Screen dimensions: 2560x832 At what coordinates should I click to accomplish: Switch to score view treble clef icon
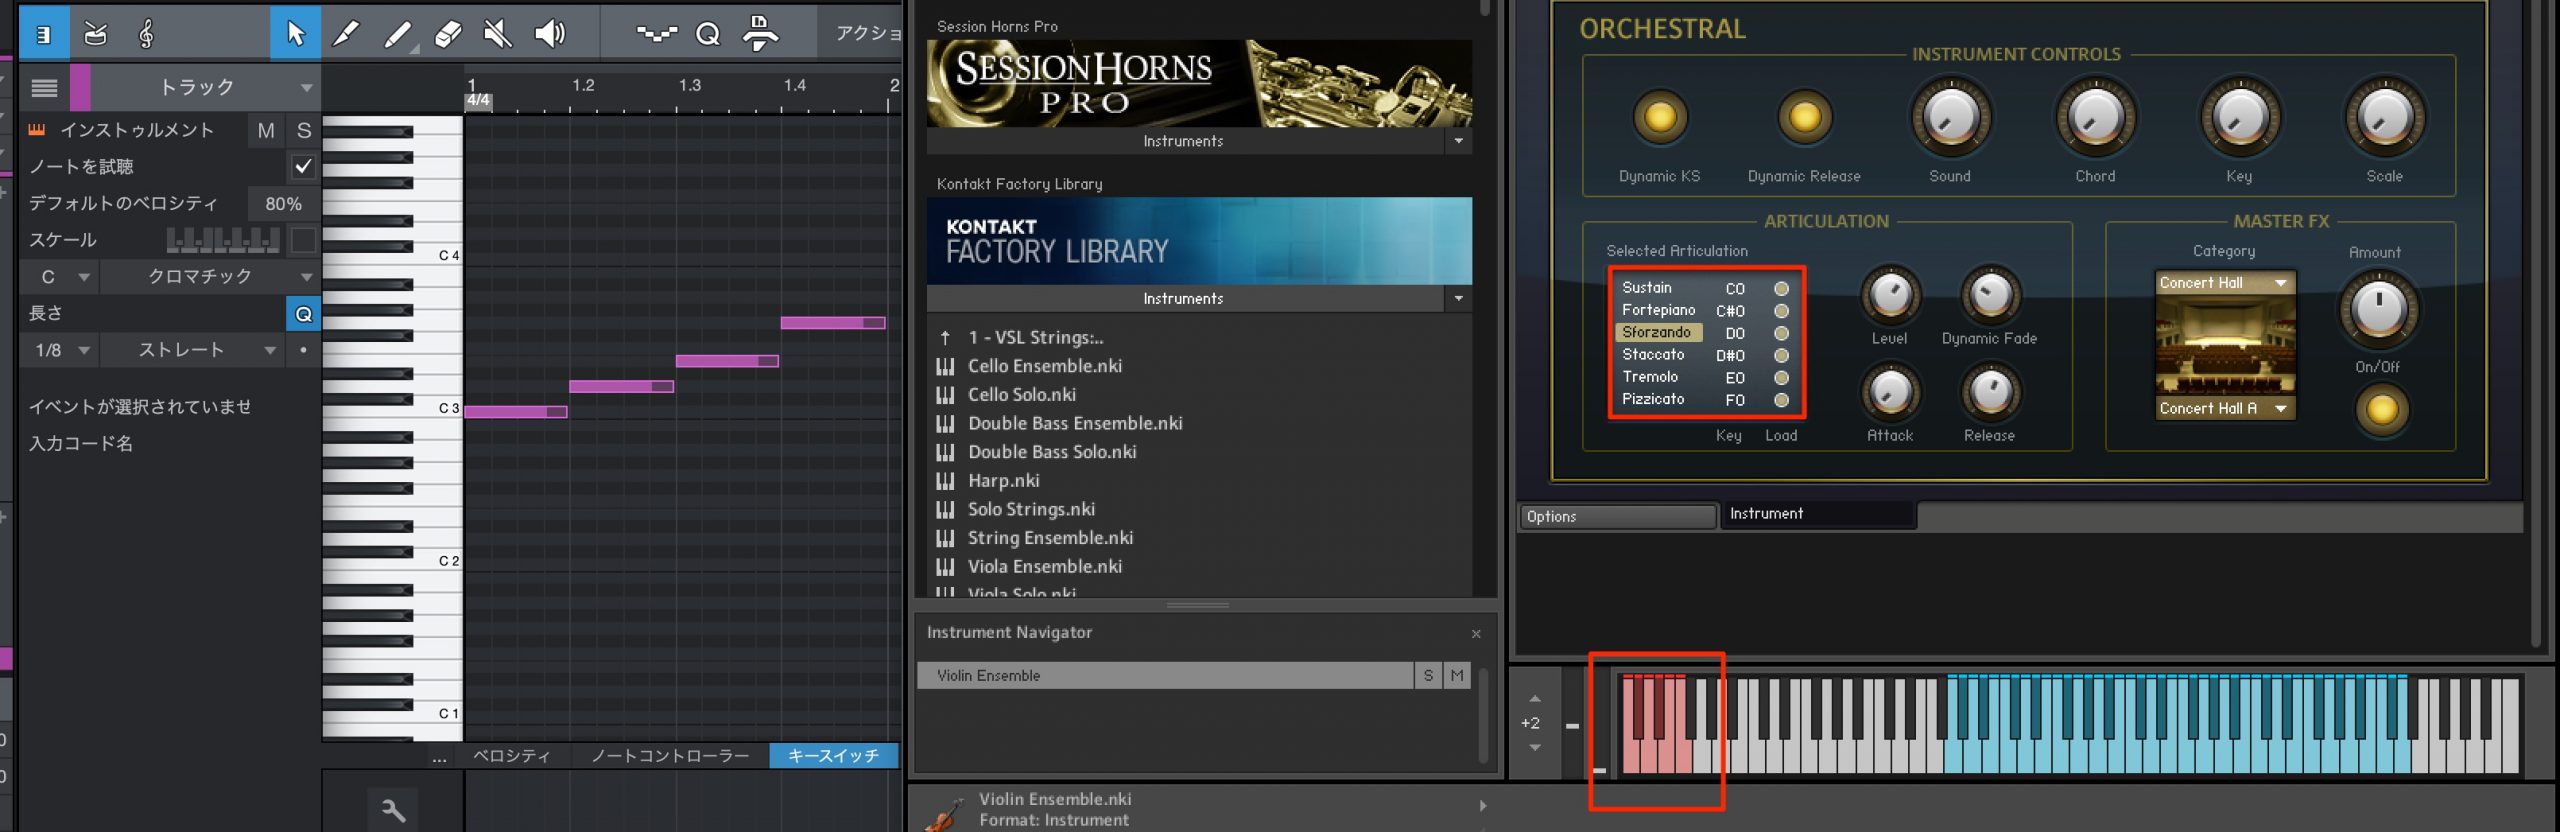tap(146, 34)
